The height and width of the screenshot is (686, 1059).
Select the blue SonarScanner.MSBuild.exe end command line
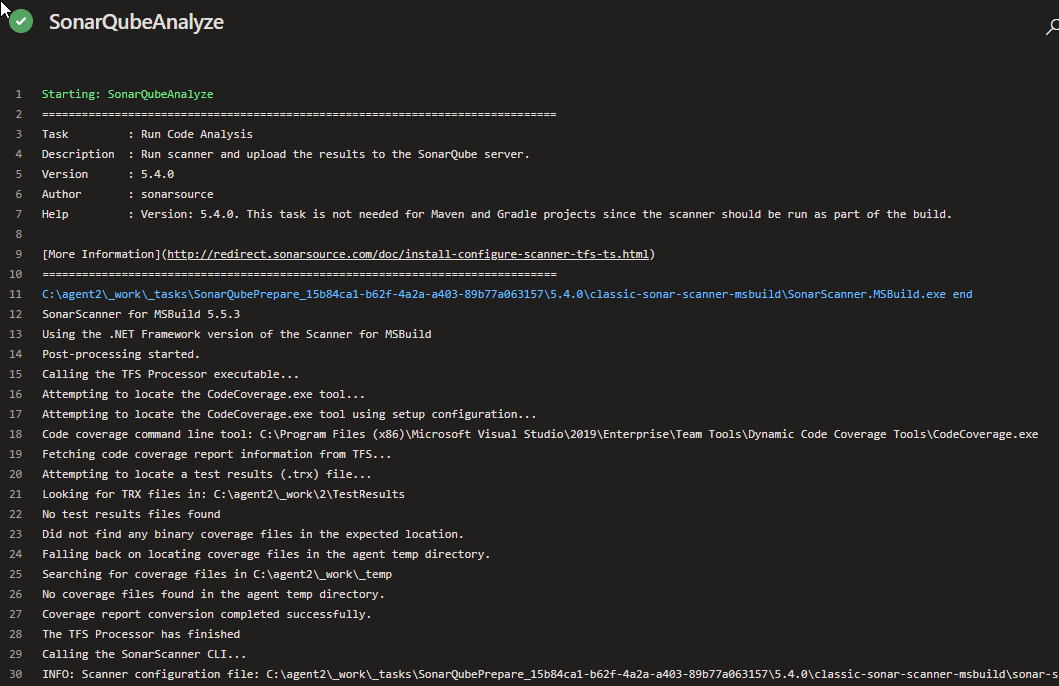coord(507,294)
